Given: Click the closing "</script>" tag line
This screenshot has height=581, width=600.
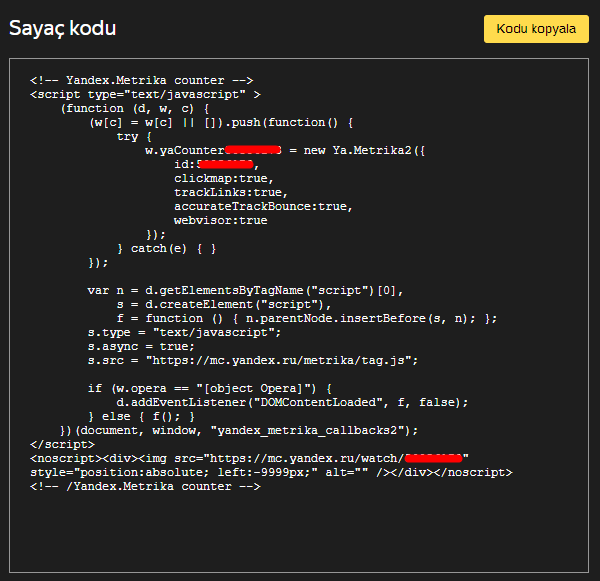Looking at the screenshot, I should point(62,444).
